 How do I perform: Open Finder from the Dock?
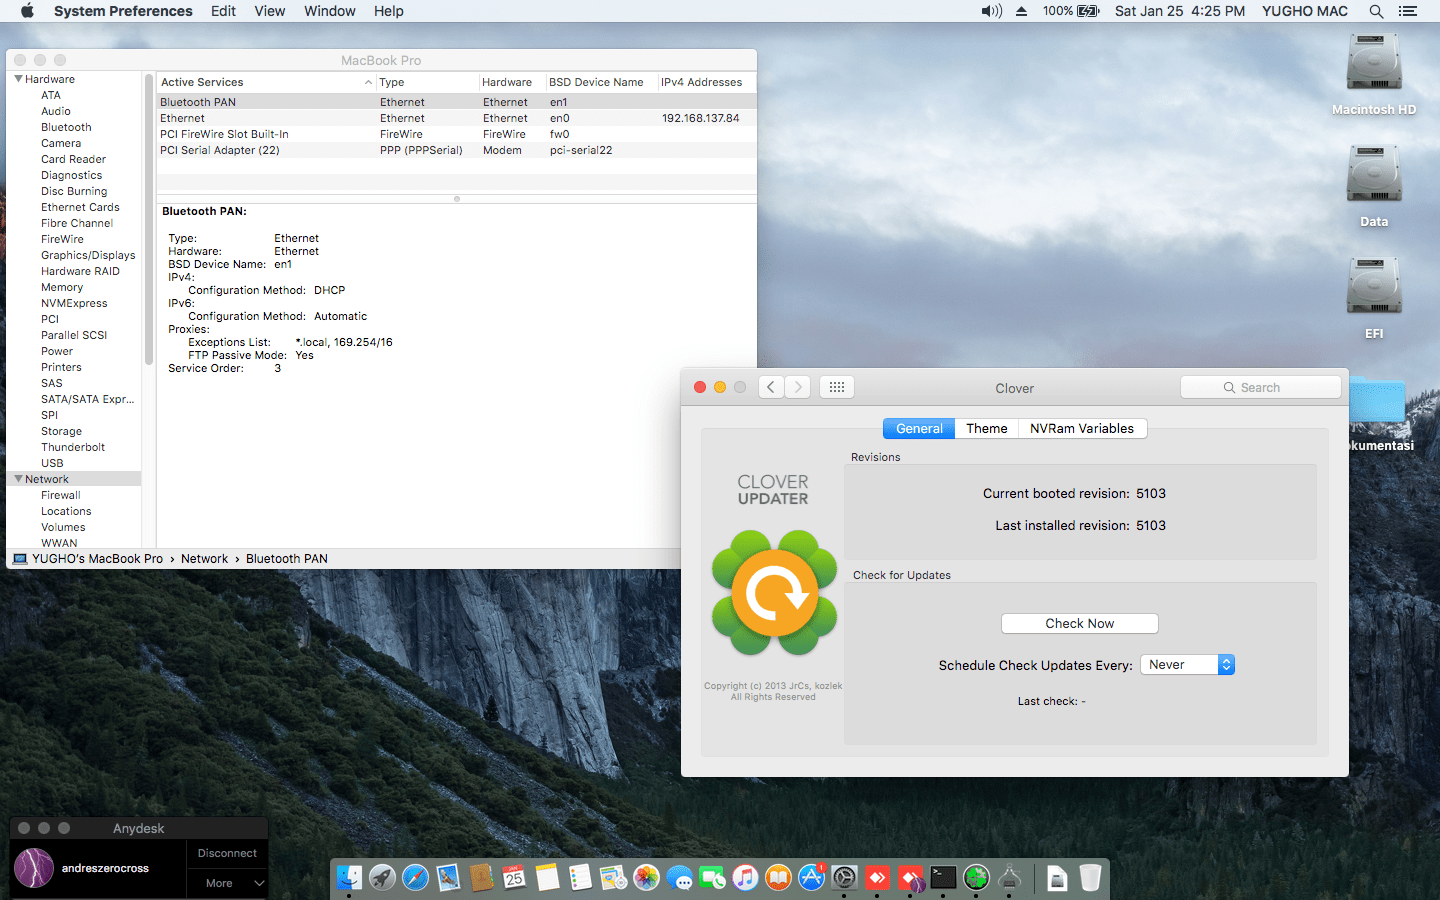click(349, 878)
